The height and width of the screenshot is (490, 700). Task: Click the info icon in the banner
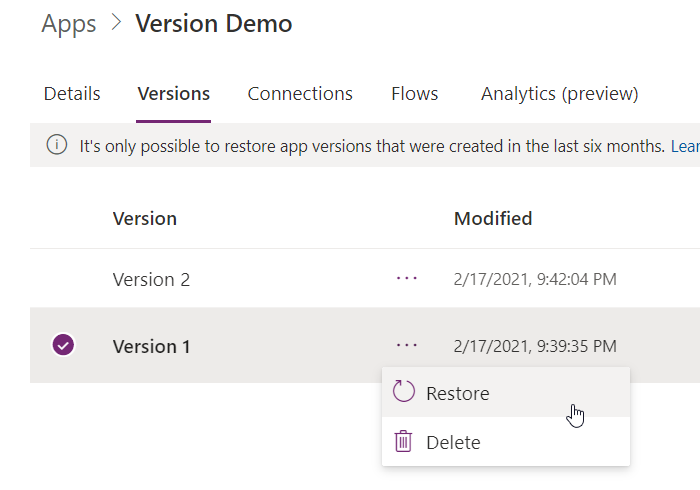[57, 145]
